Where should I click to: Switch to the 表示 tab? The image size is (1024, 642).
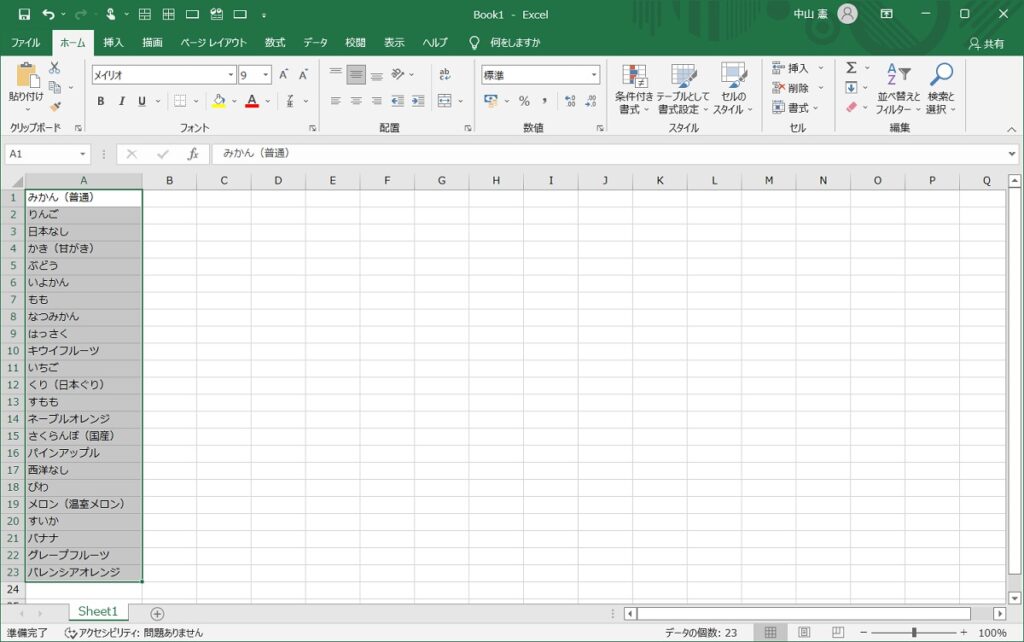394,42
